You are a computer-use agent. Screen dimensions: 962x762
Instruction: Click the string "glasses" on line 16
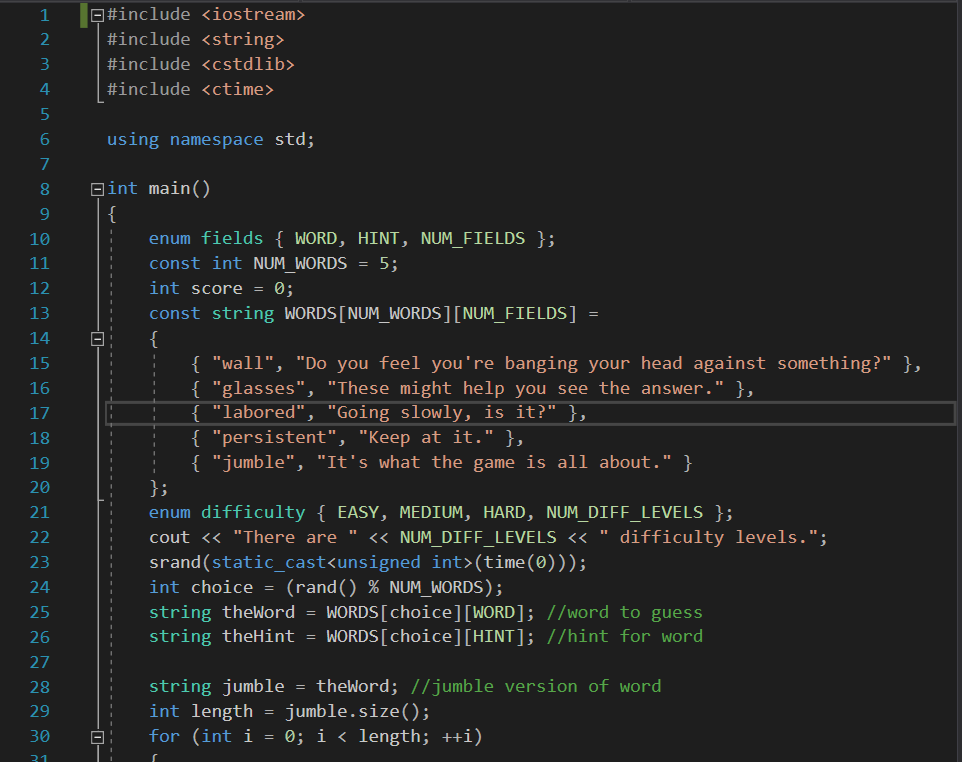click(x=258, y=388)
